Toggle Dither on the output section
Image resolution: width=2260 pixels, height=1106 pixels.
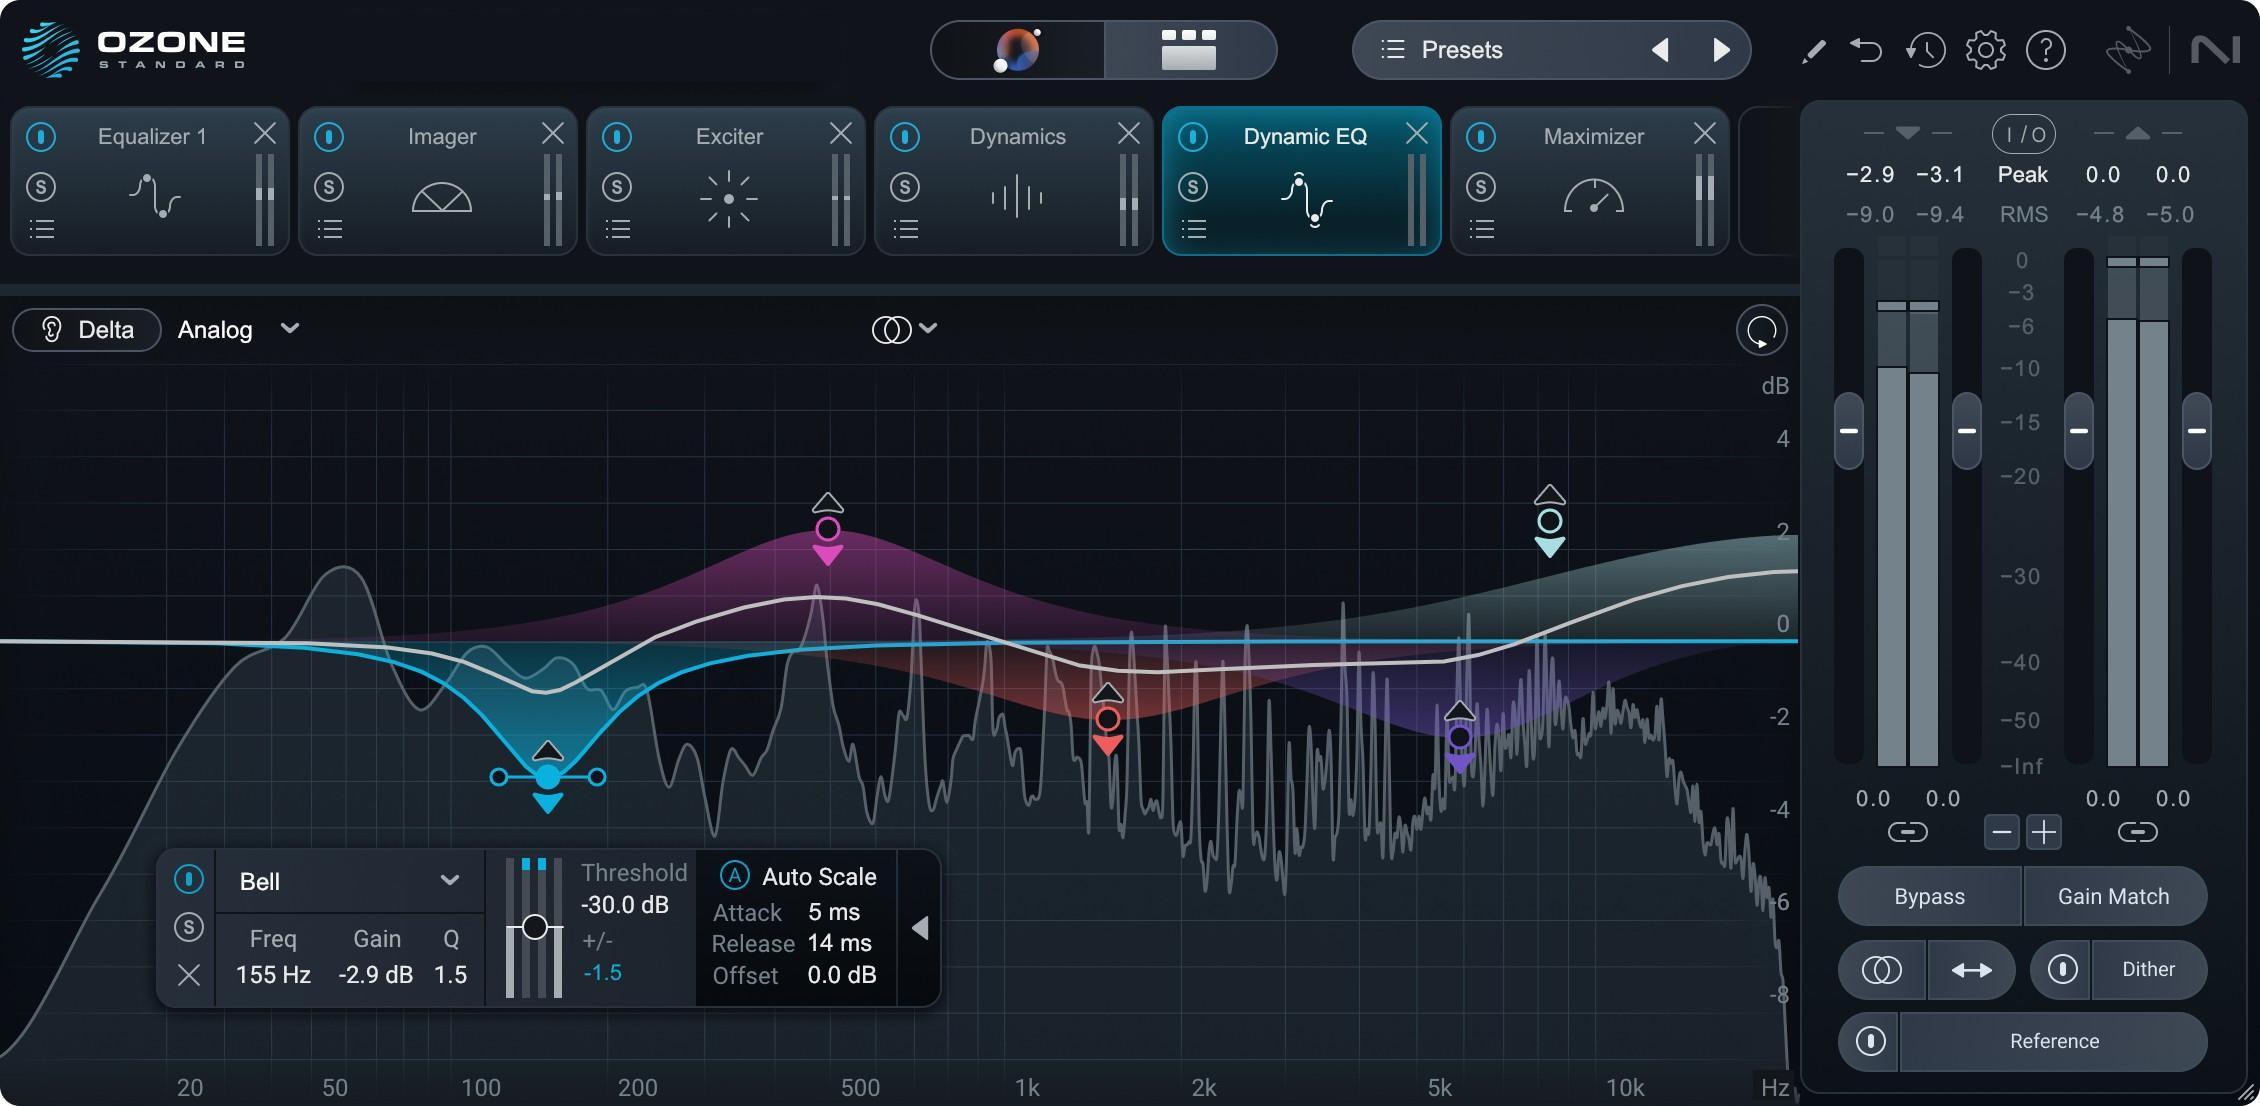click(x=2149, y=969)
